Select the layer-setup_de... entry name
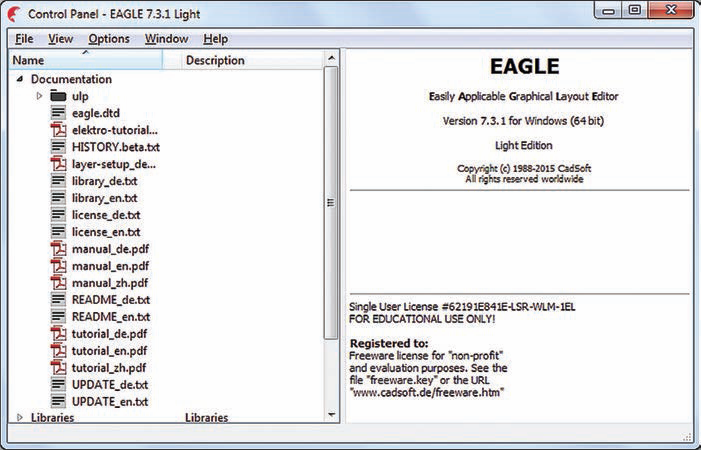 [x=114, y=164]
